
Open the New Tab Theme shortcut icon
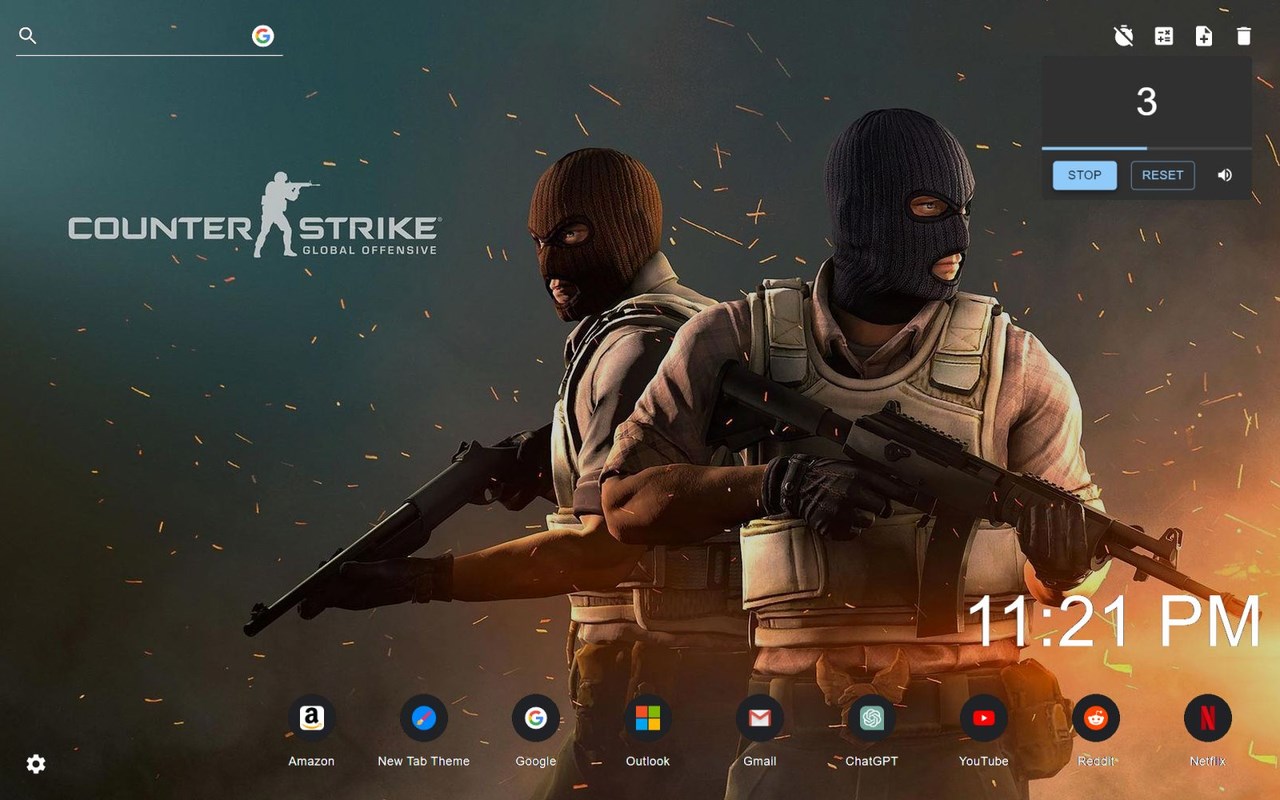[x=424, y=718]
